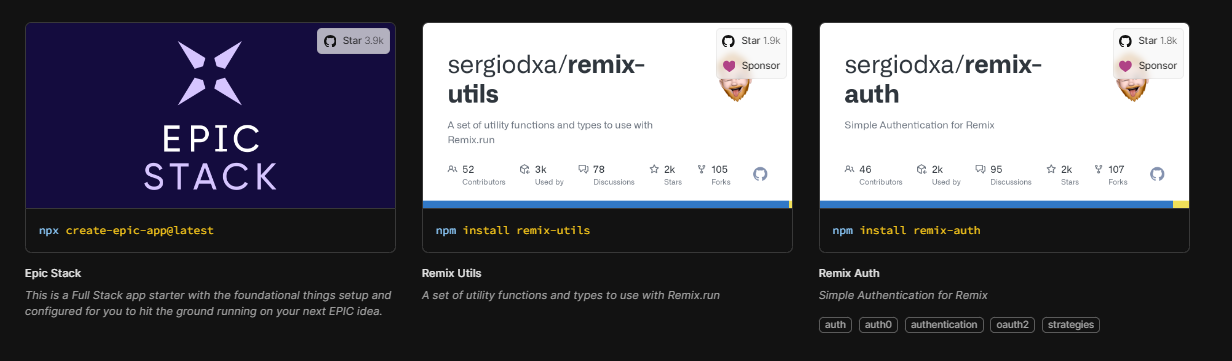Click the GitHub icon on remix-utils Star button
Viewport: 1232px width, 361px height.
727,41
